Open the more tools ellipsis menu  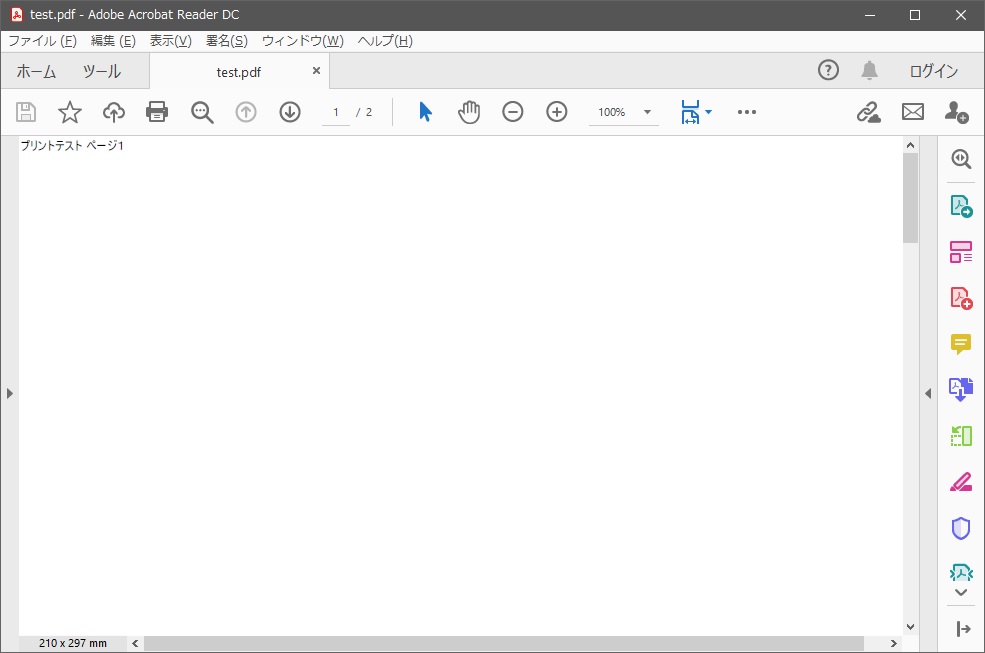[x=747, y=112]
